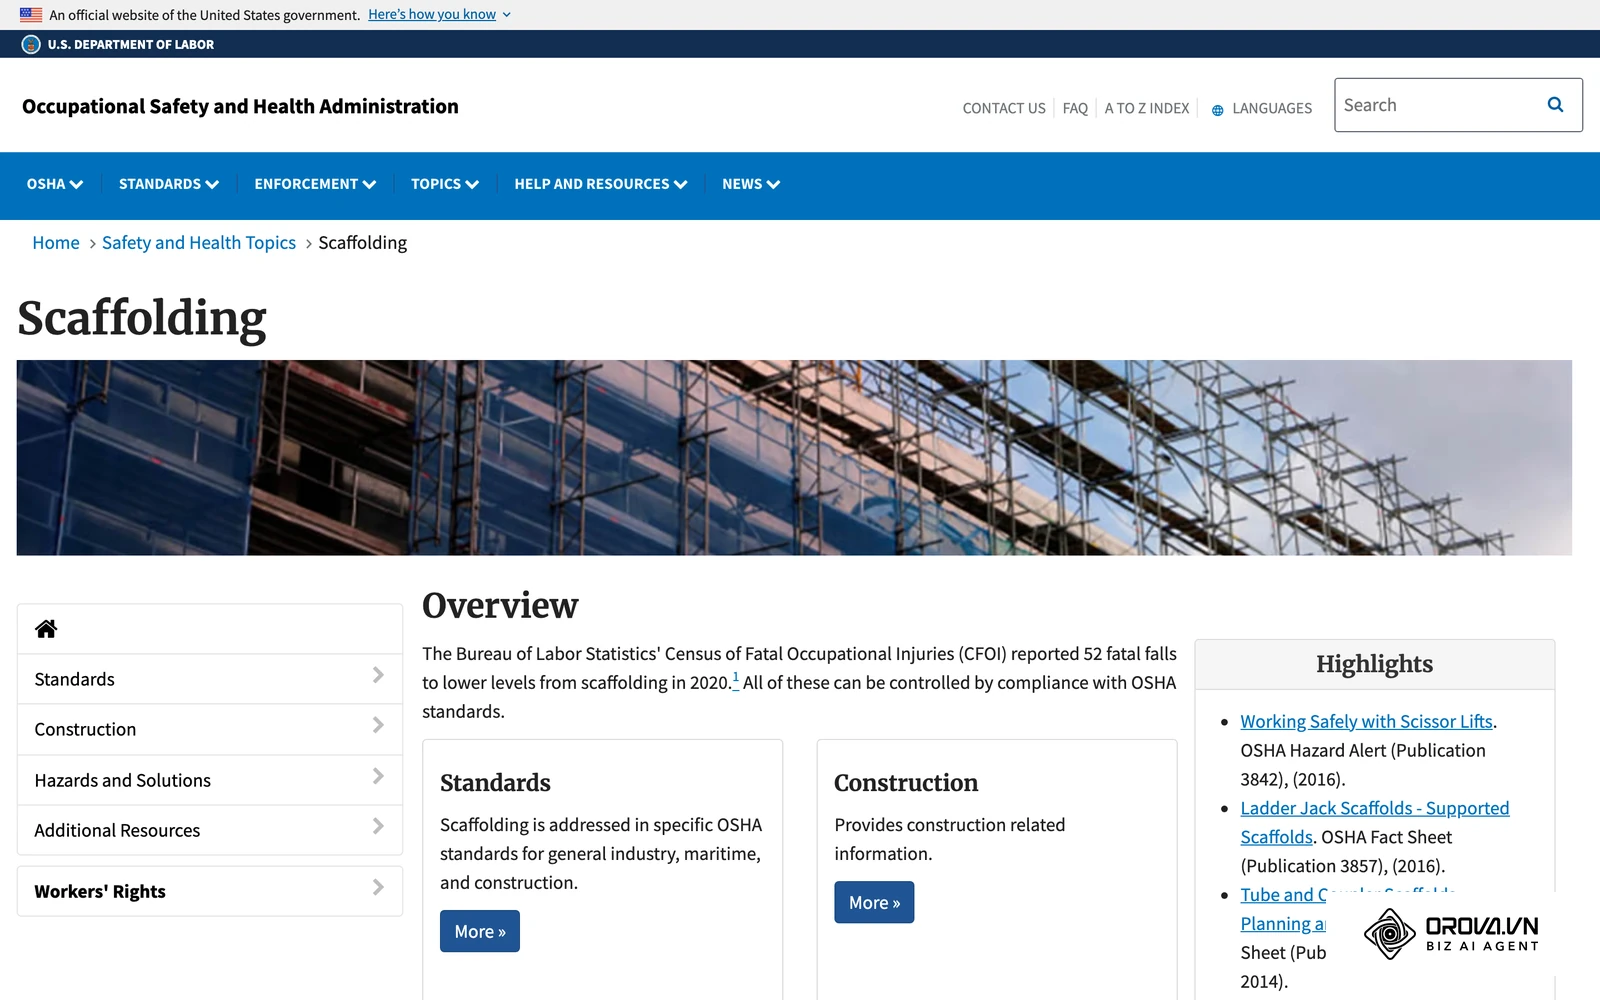Click Occupational Safety and Health Administration title
Image resolution: width=1600 pixels, height=1000 pixels.
click(x=240, y=107)
